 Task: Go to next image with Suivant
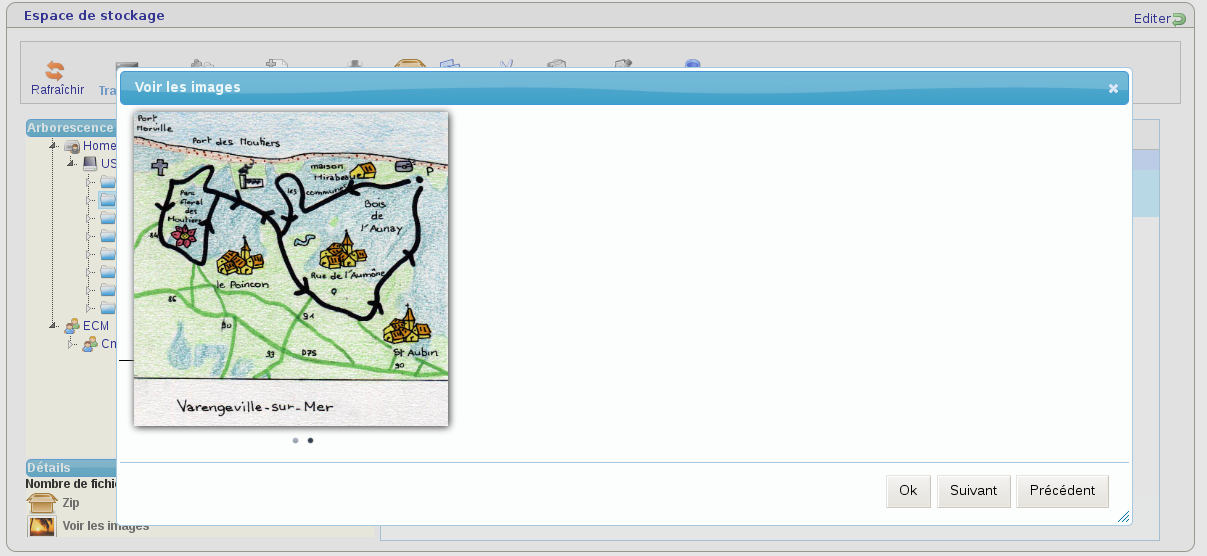(973, 491)
